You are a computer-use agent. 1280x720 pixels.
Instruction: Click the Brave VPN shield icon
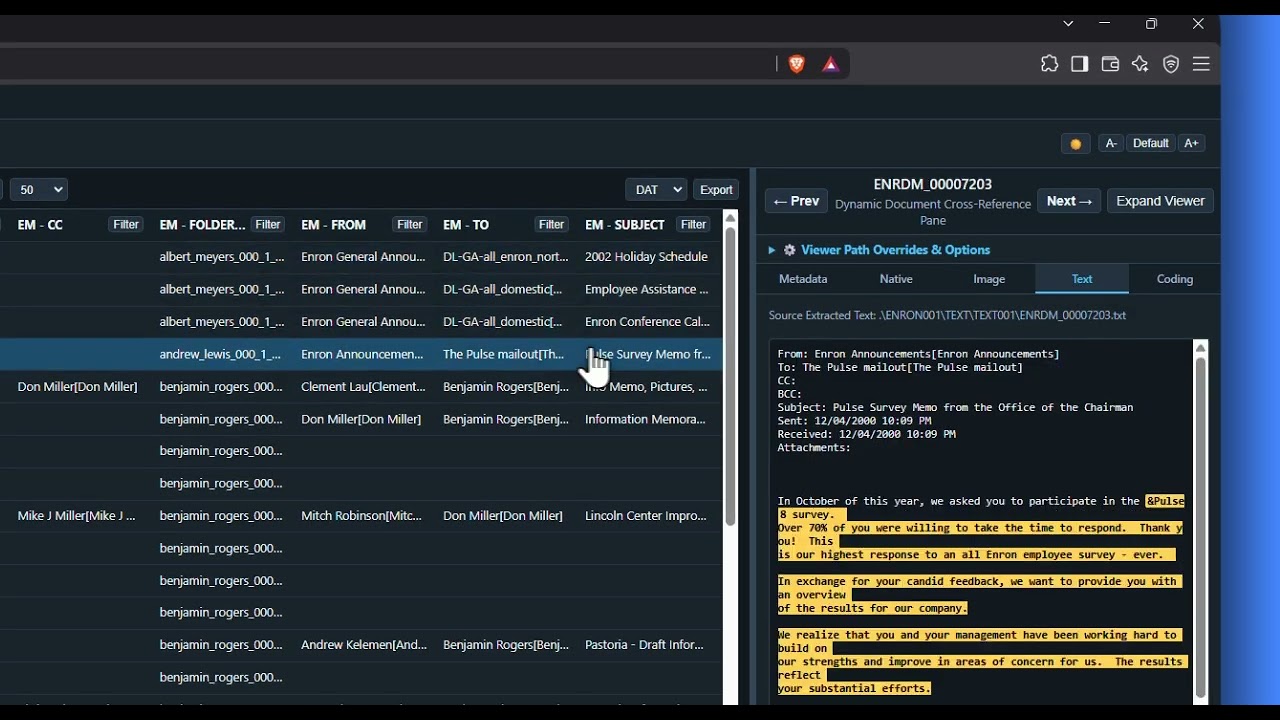click(1171, 64)
